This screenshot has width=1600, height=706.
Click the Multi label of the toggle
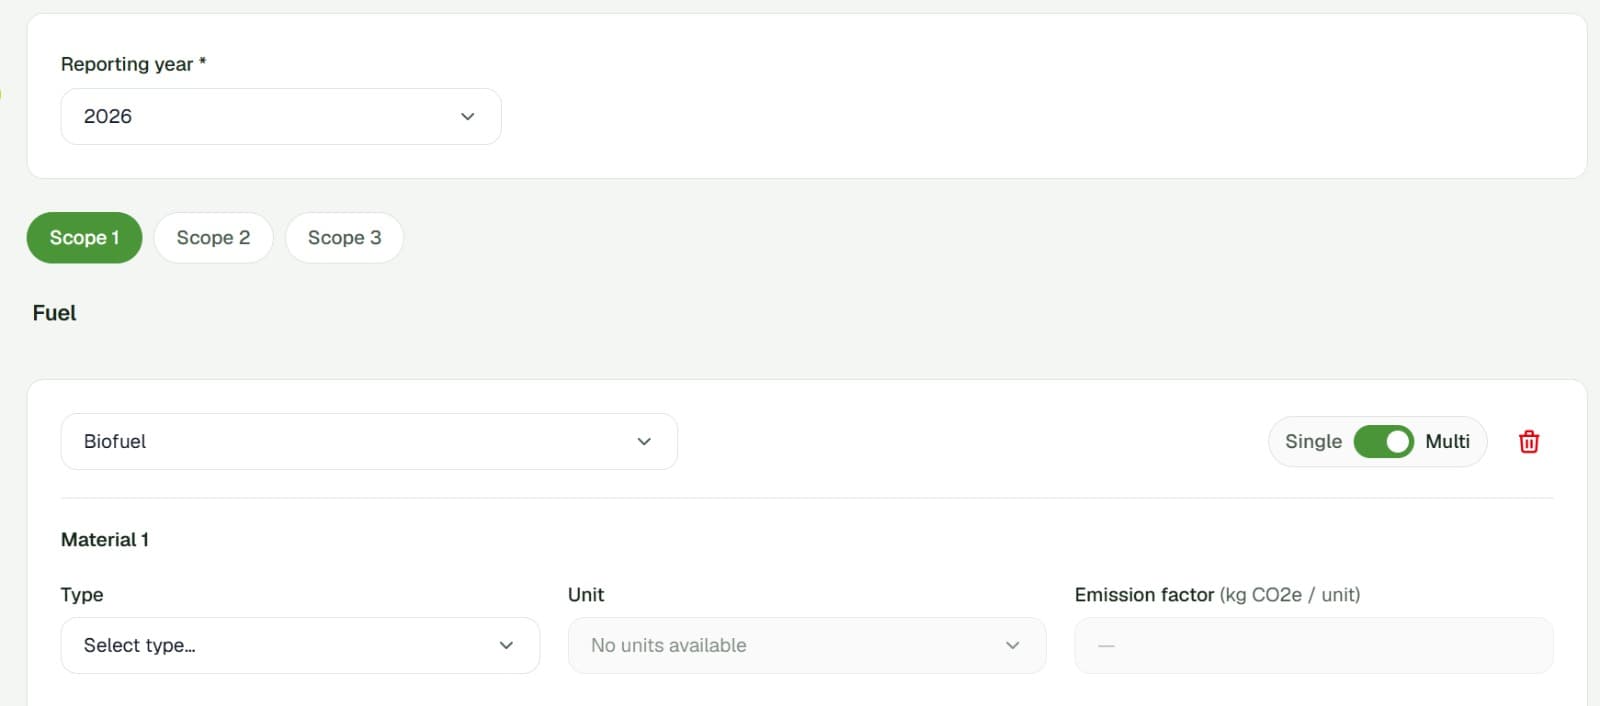tap(1447, 441)
